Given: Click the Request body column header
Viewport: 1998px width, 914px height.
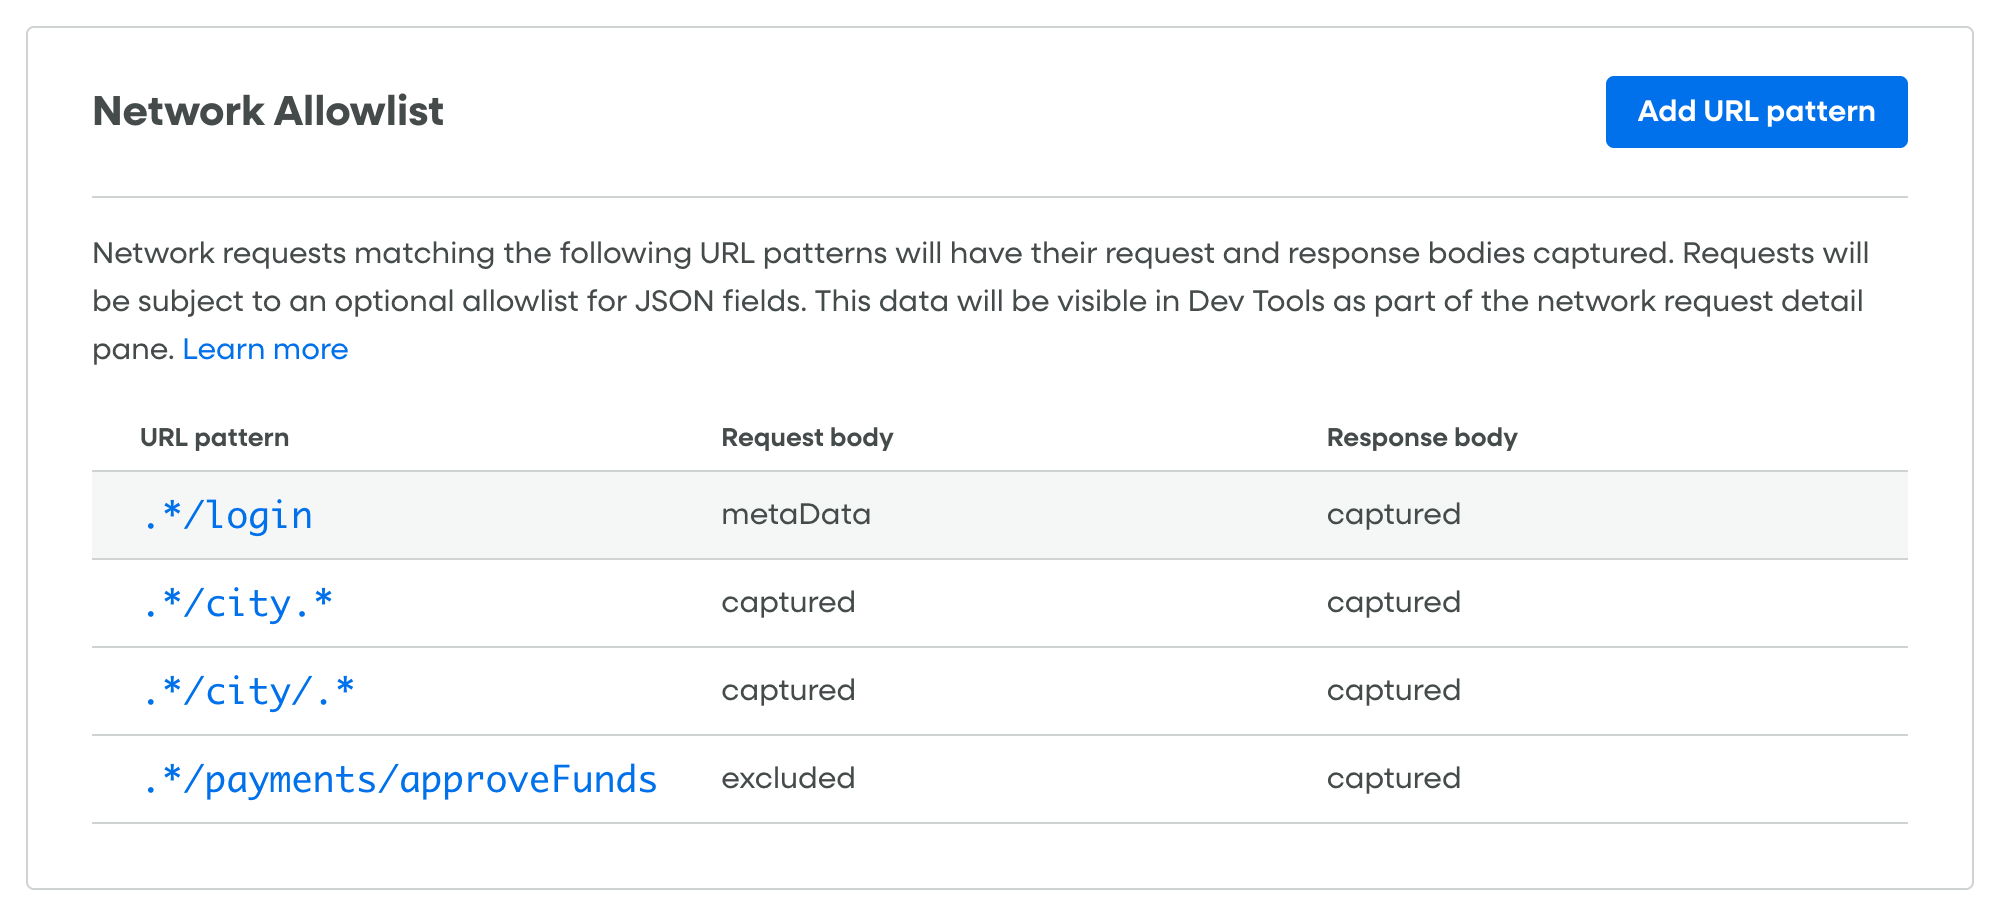Looking at the screenshot, I should (x=807, y=437).
